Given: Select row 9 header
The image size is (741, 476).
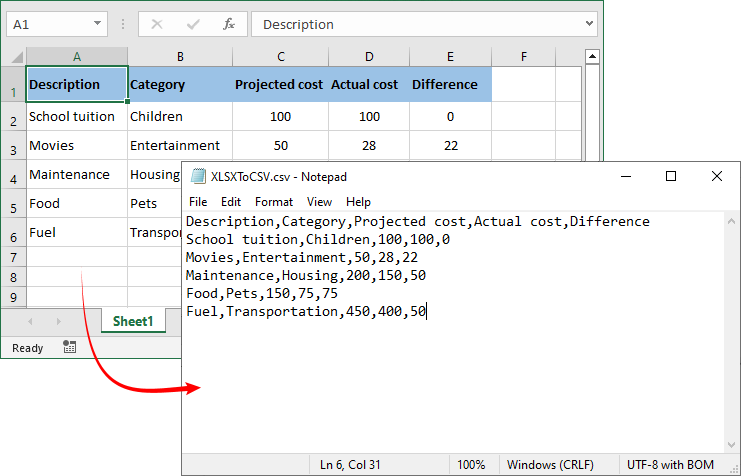Looking at the screenshot, I should click(13, 297).
